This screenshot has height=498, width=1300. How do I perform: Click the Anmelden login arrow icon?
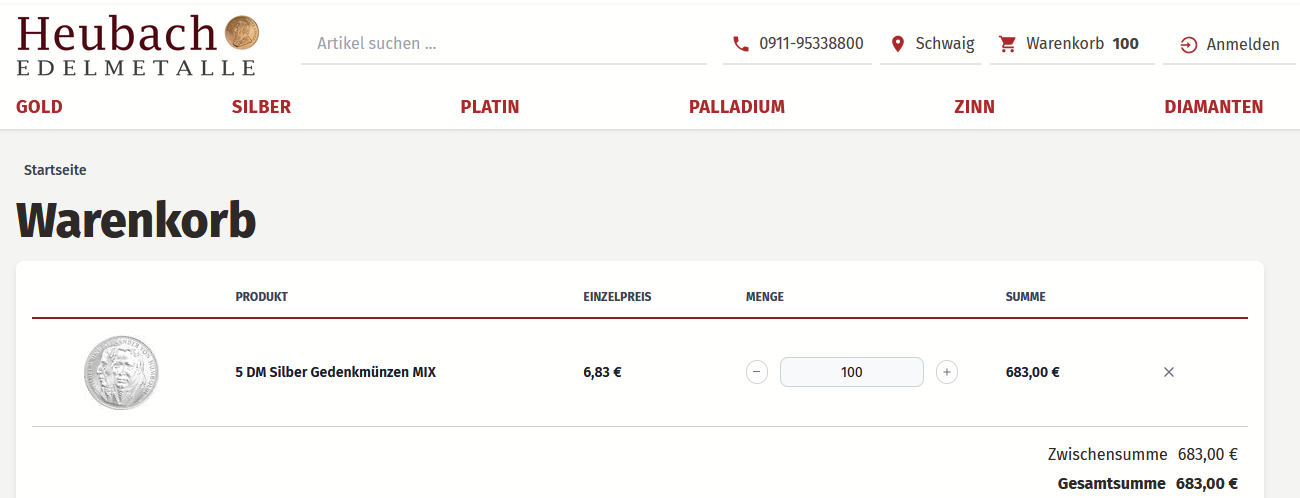coord(1189,45)
